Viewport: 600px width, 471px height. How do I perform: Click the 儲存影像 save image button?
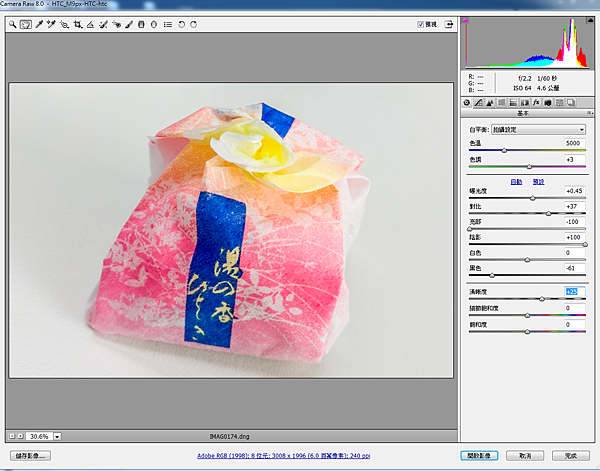point(30,456)
